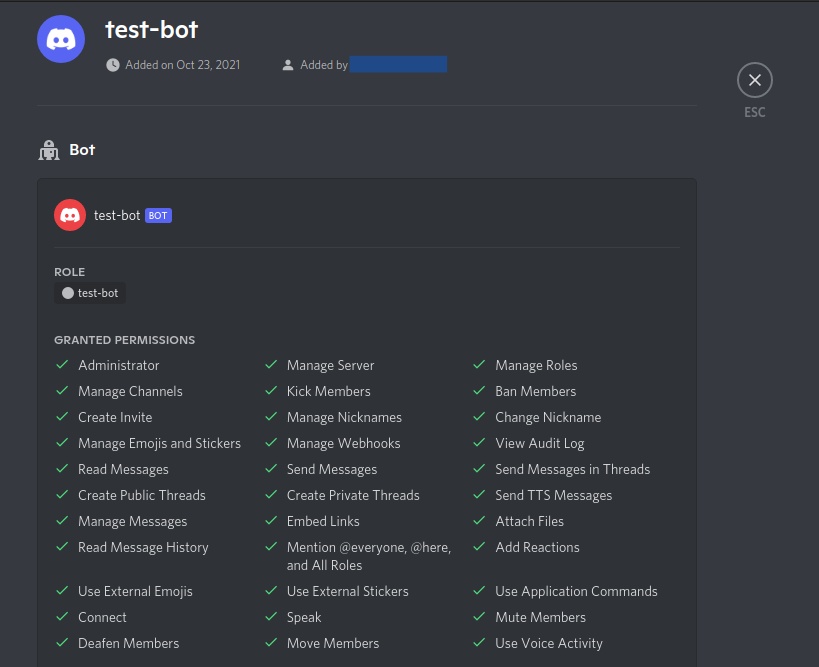The width and height of the screenshot is (819, 667).
Task: Click the checkmark beside Manage Nicknames
Action: tap(271, 417)
